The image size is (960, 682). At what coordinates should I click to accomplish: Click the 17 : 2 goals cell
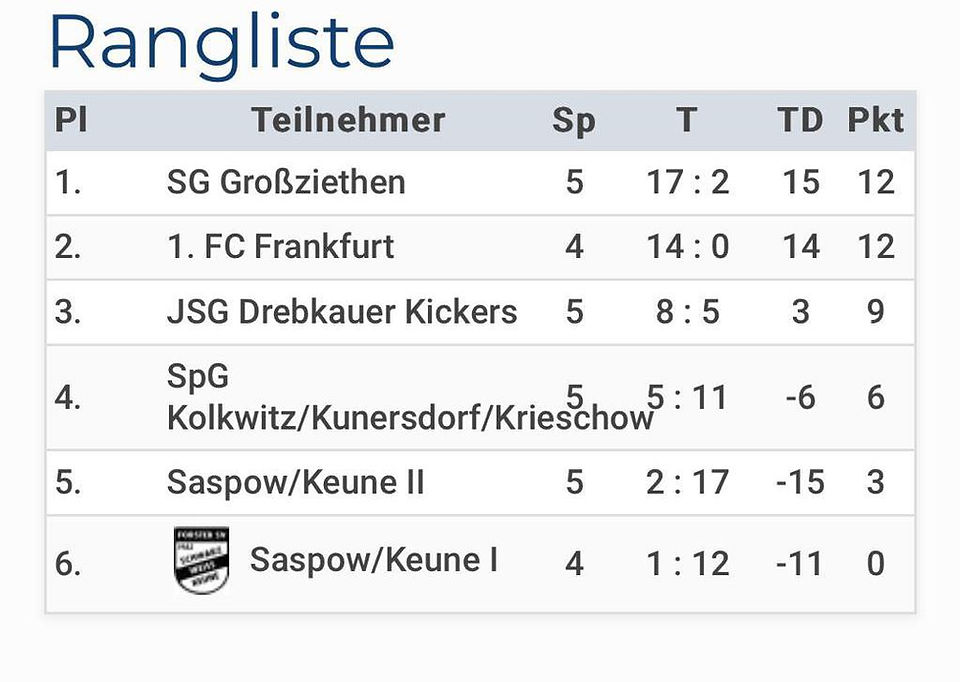688,182
